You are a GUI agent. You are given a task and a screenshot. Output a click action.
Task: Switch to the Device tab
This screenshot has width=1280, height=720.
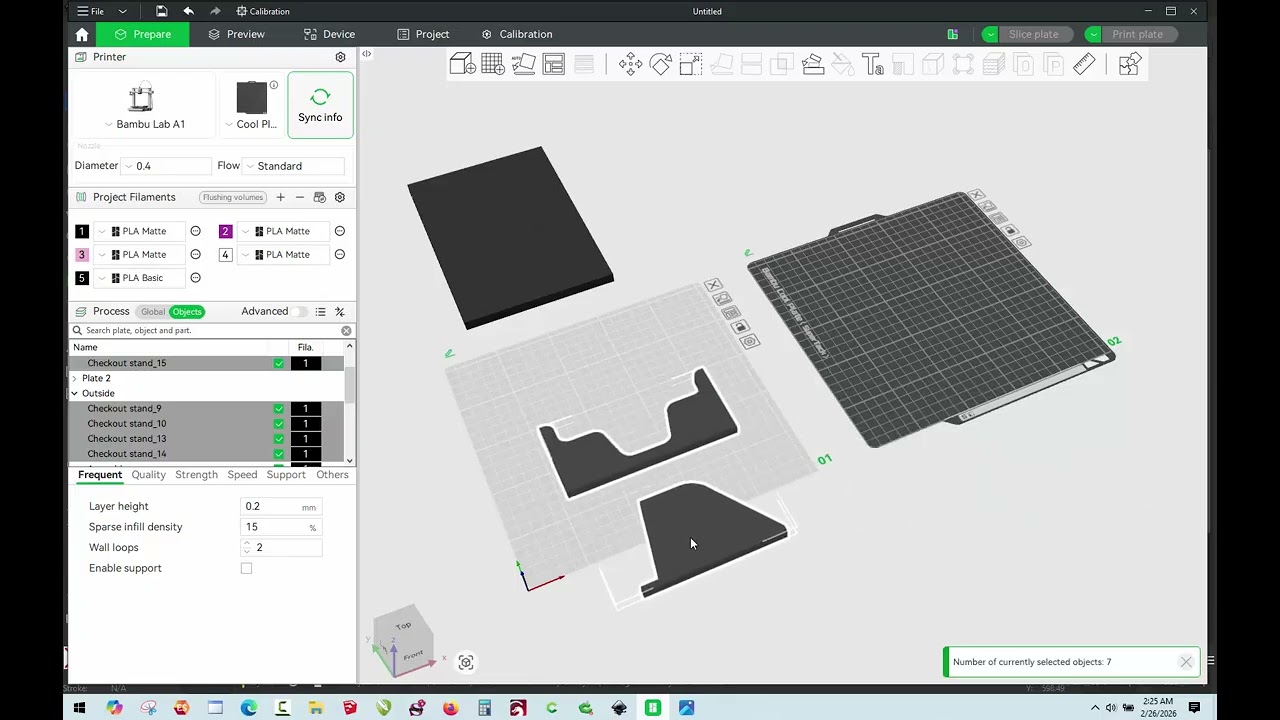click(329, 34)
